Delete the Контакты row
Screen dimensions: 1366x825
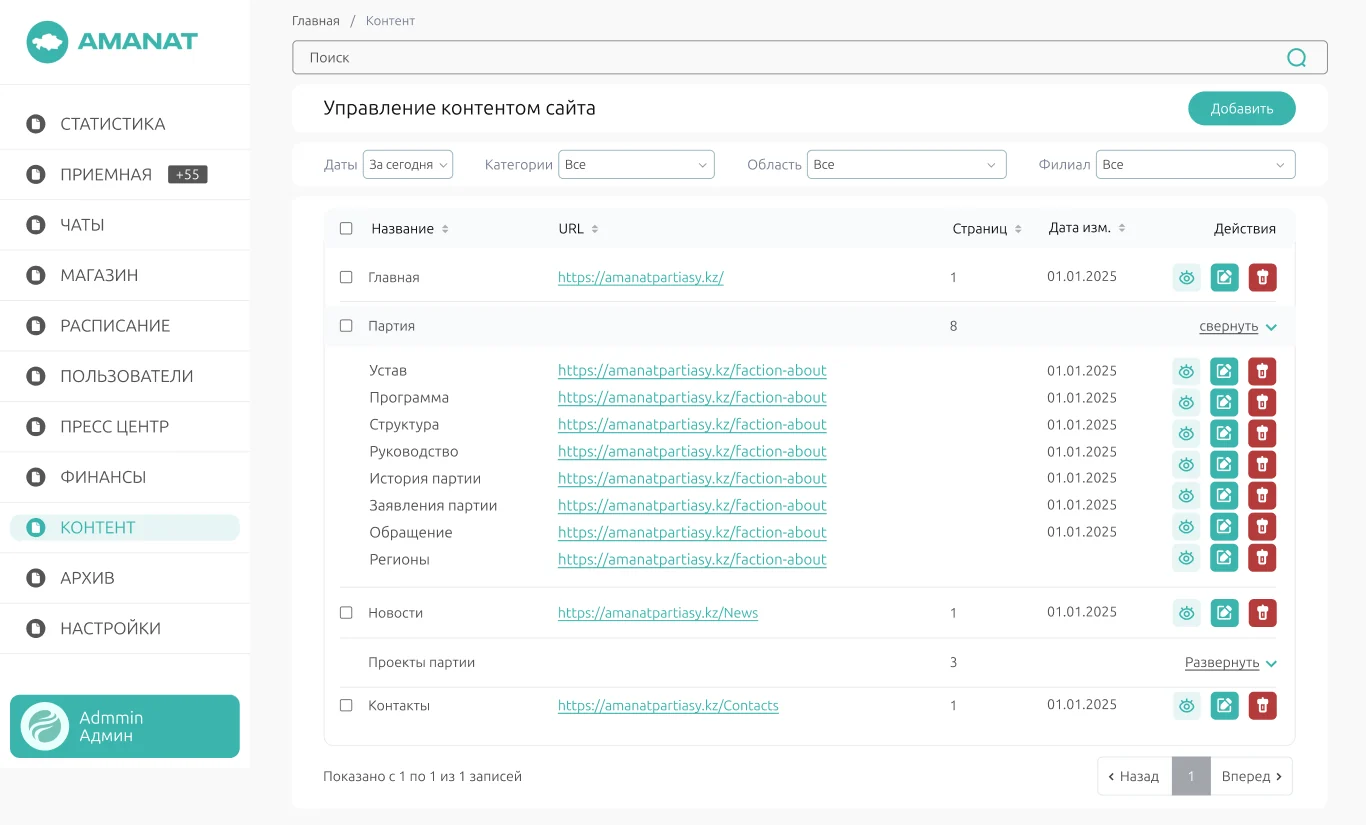click(x=1263, y=706)
